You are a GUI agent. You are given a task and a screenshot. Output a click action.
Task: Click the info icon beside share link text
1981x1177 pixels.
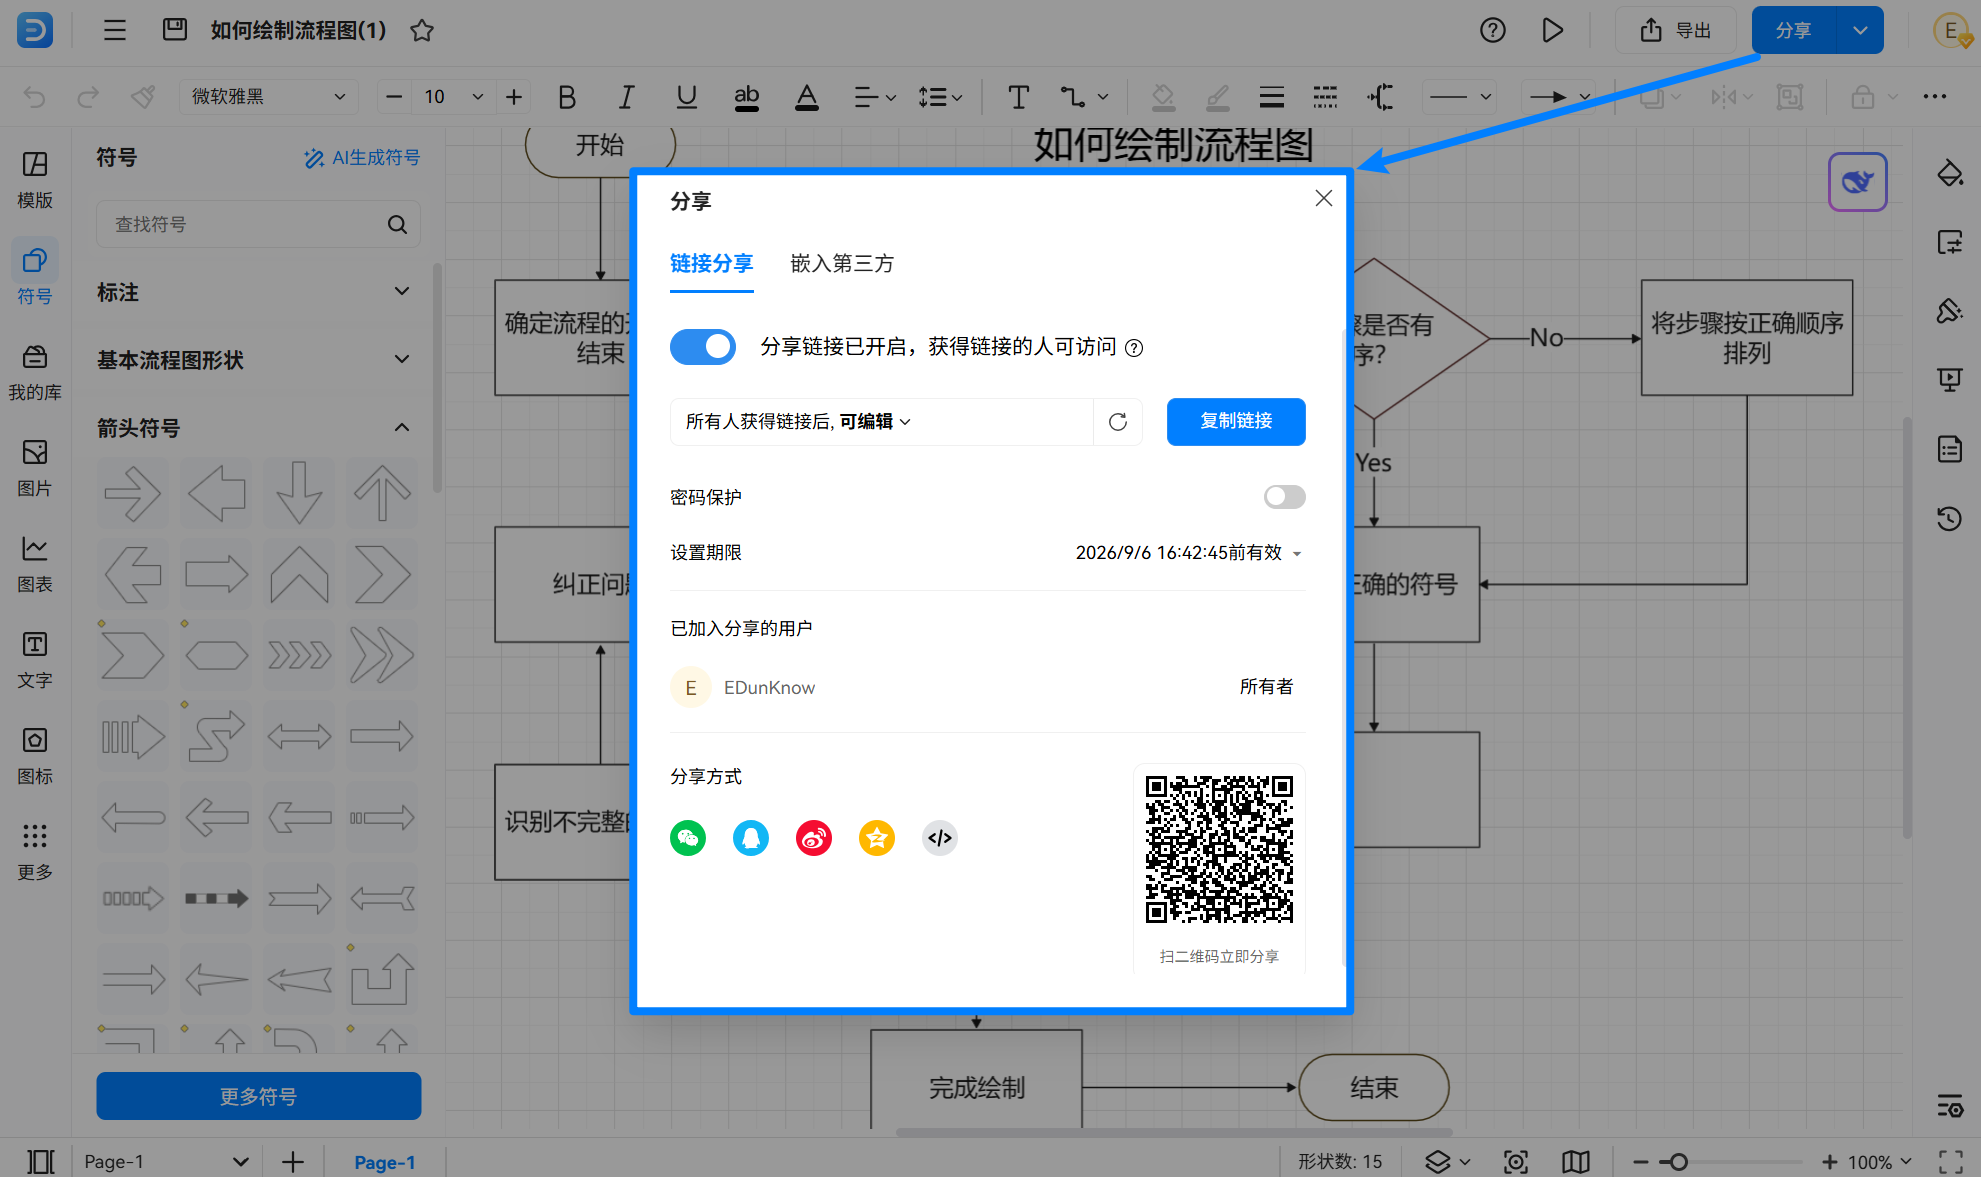pos(1134,348)
